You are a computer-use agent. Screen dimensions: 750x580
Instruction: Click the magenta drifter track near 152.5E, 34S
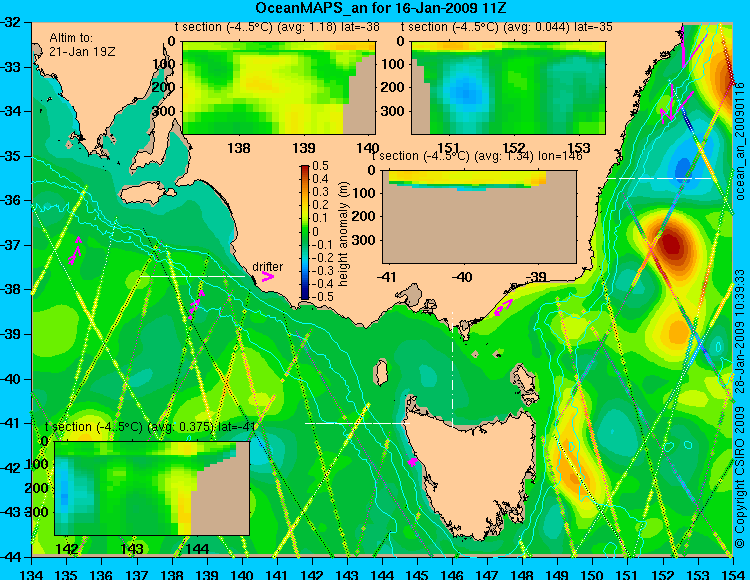click(674, 104)
